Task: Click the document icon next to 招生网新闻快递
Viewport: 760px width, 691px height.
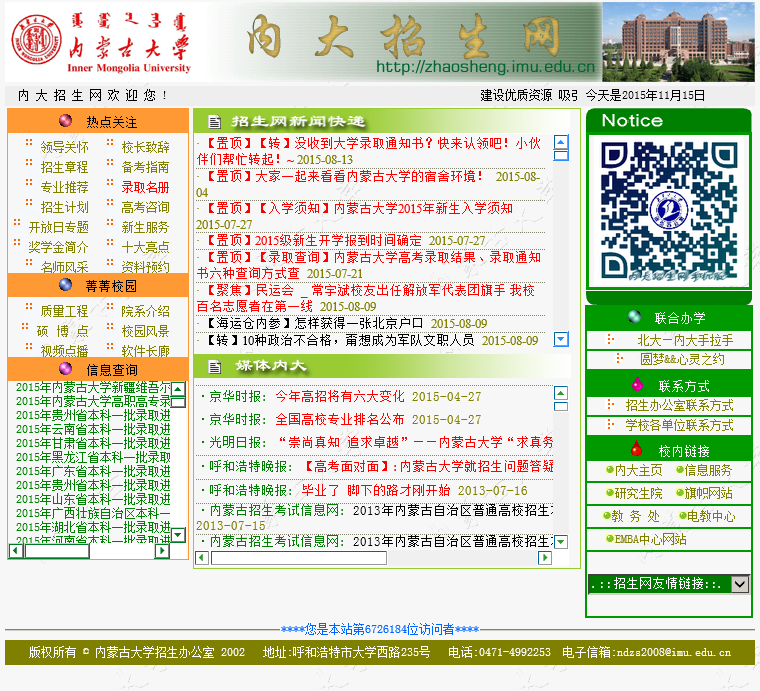Action: [214, 122]
